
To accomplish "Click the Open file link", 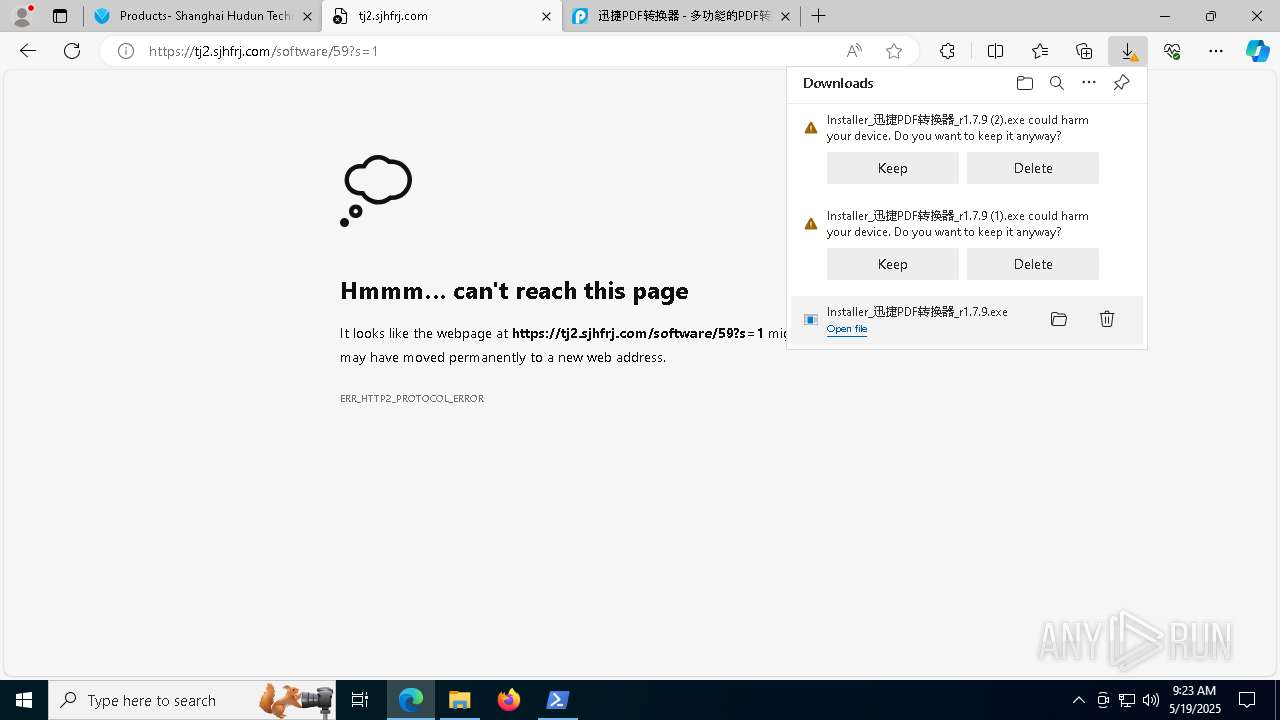I will point(847,329).
